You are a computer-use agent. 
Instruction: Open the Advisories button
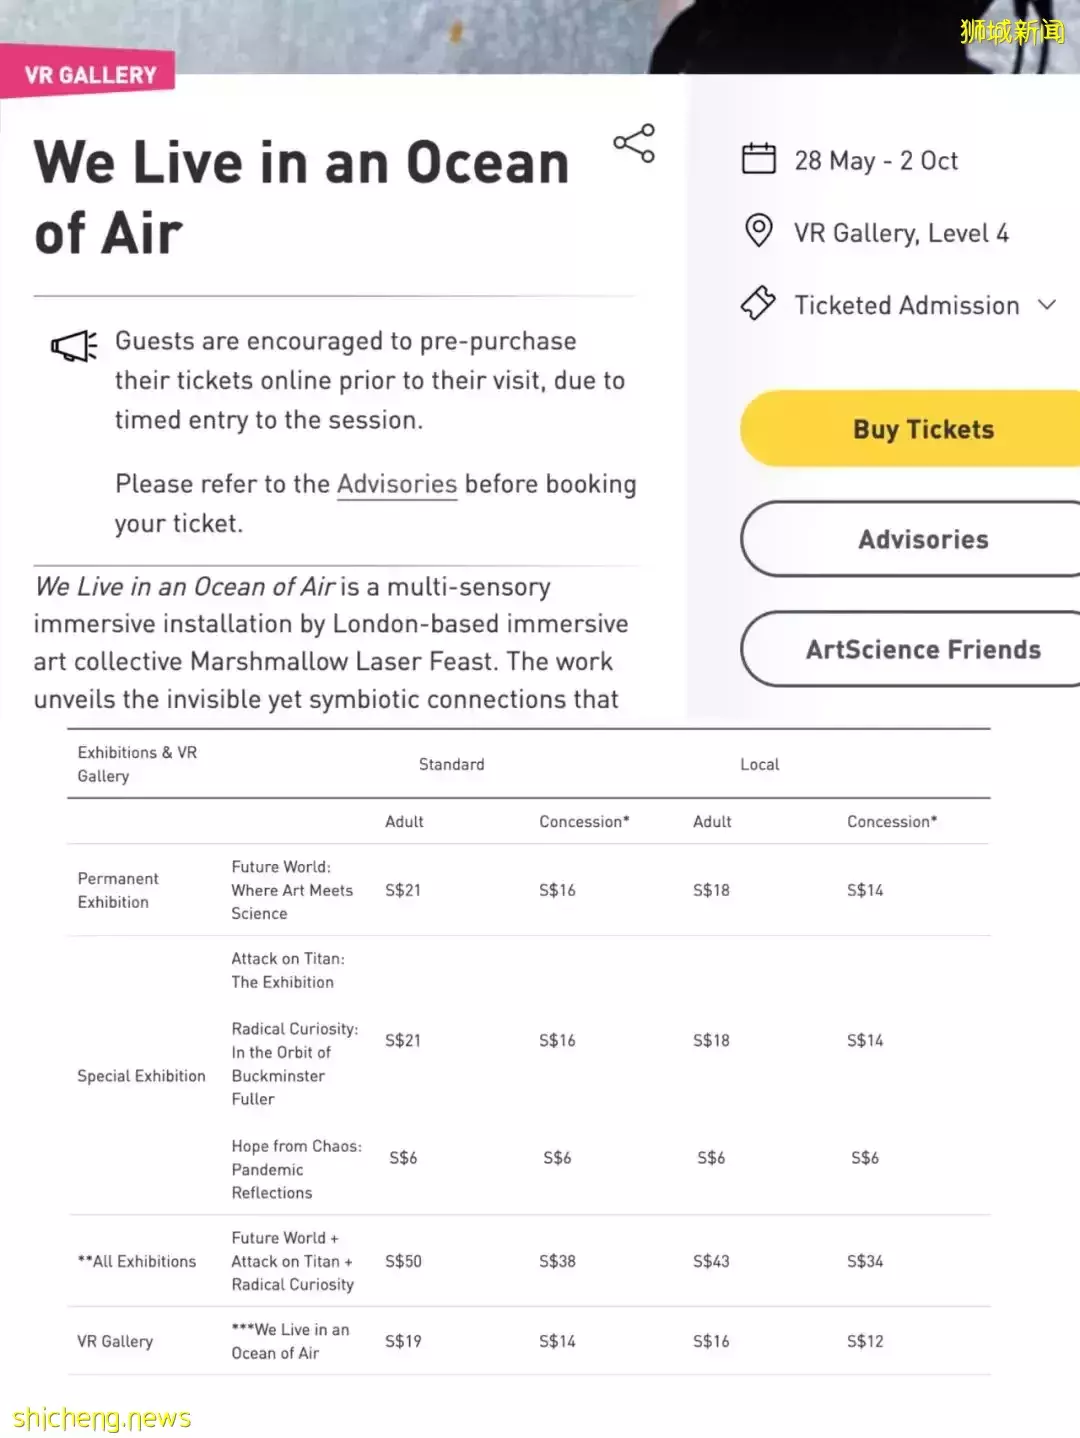(x=922, y=539)
